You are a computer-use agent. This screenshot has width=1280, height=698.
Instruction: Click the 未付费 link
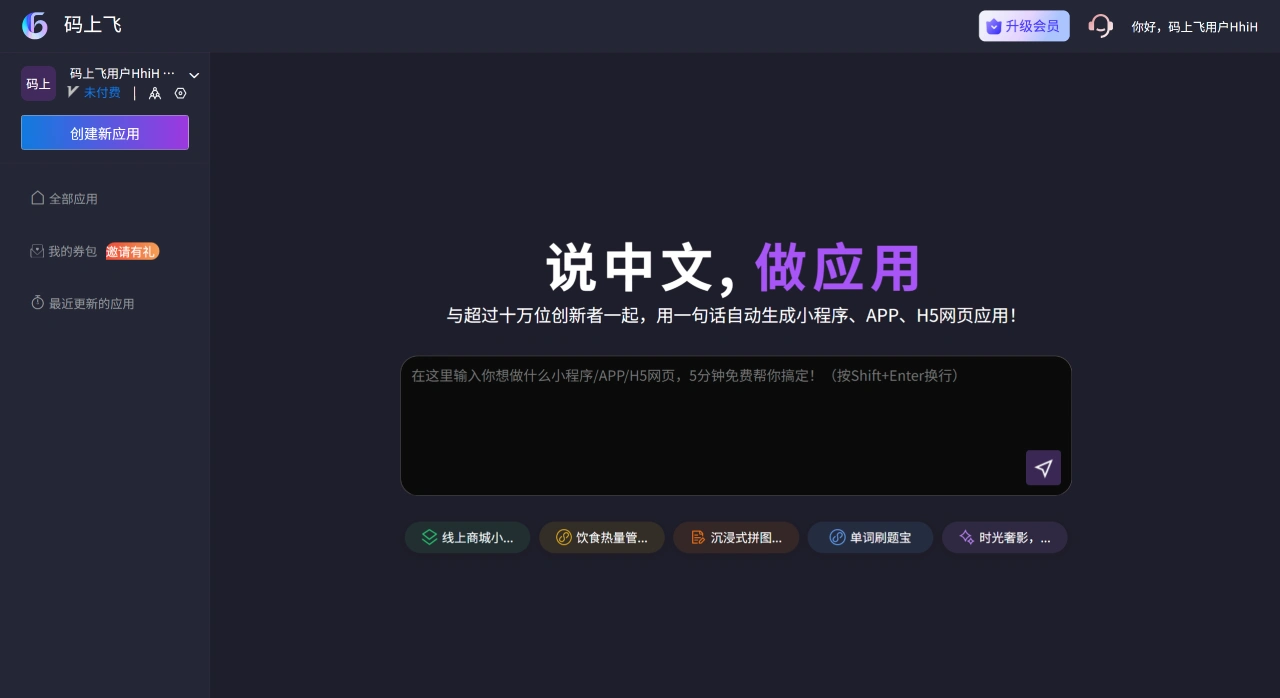(102, 92)
